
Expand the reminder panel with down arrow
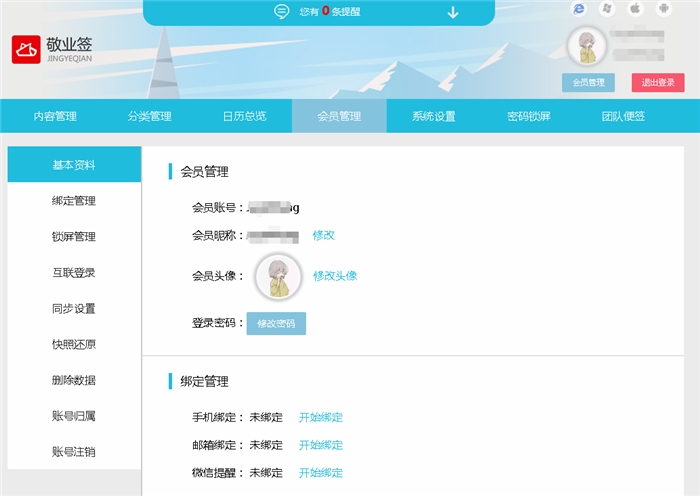tap(453, 12)
